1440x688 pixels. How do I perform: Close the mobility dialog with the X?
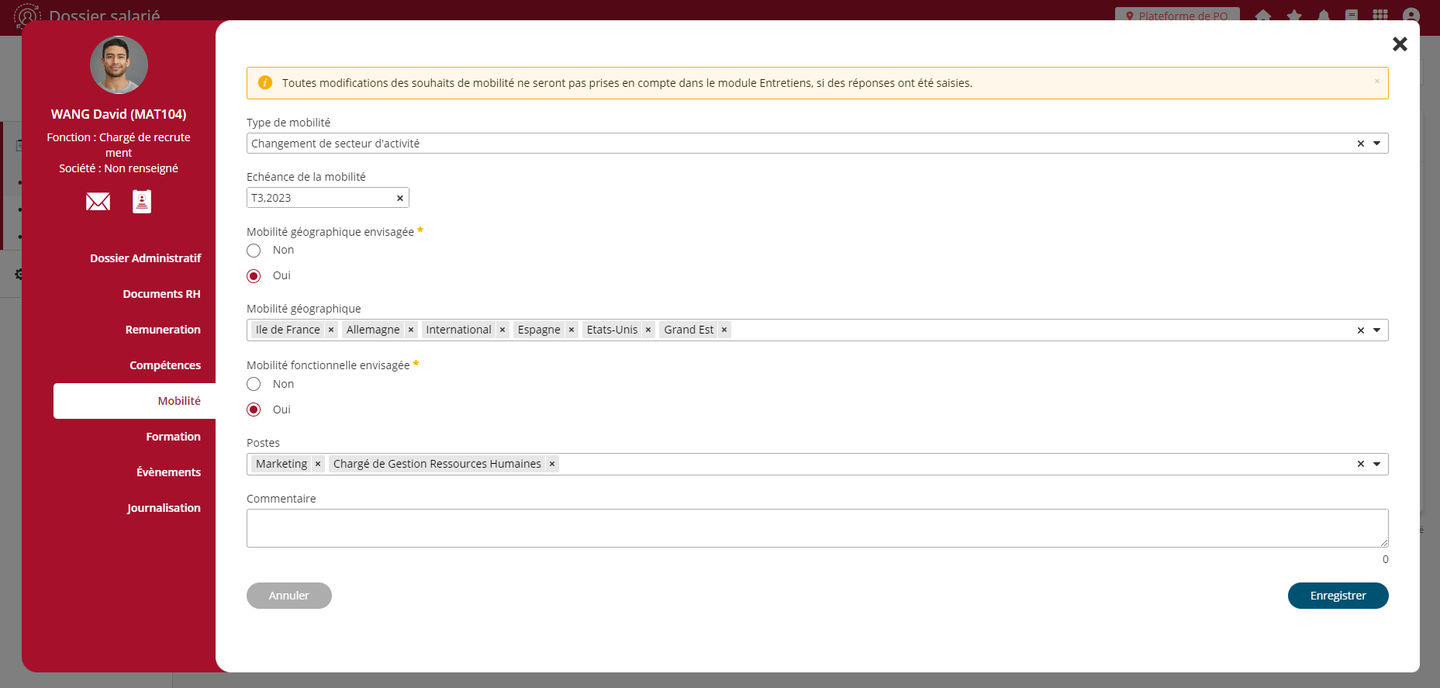tap(1400, 44)
